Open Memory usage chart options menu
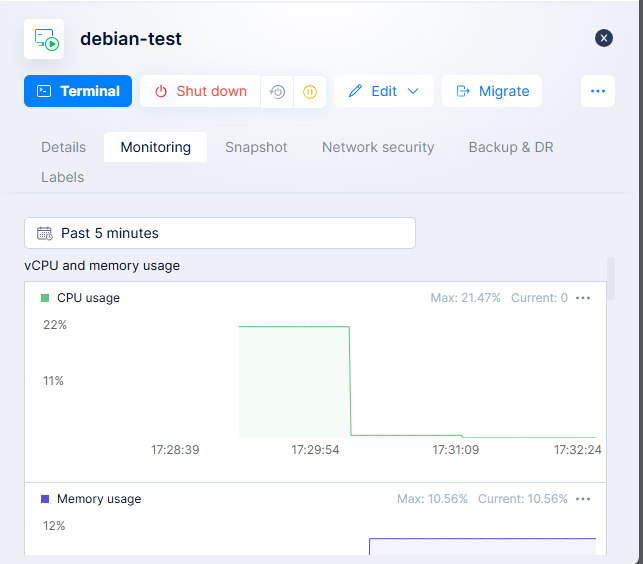Image resolution: width=643 pixels, height=564 pixels. [583, 499]
